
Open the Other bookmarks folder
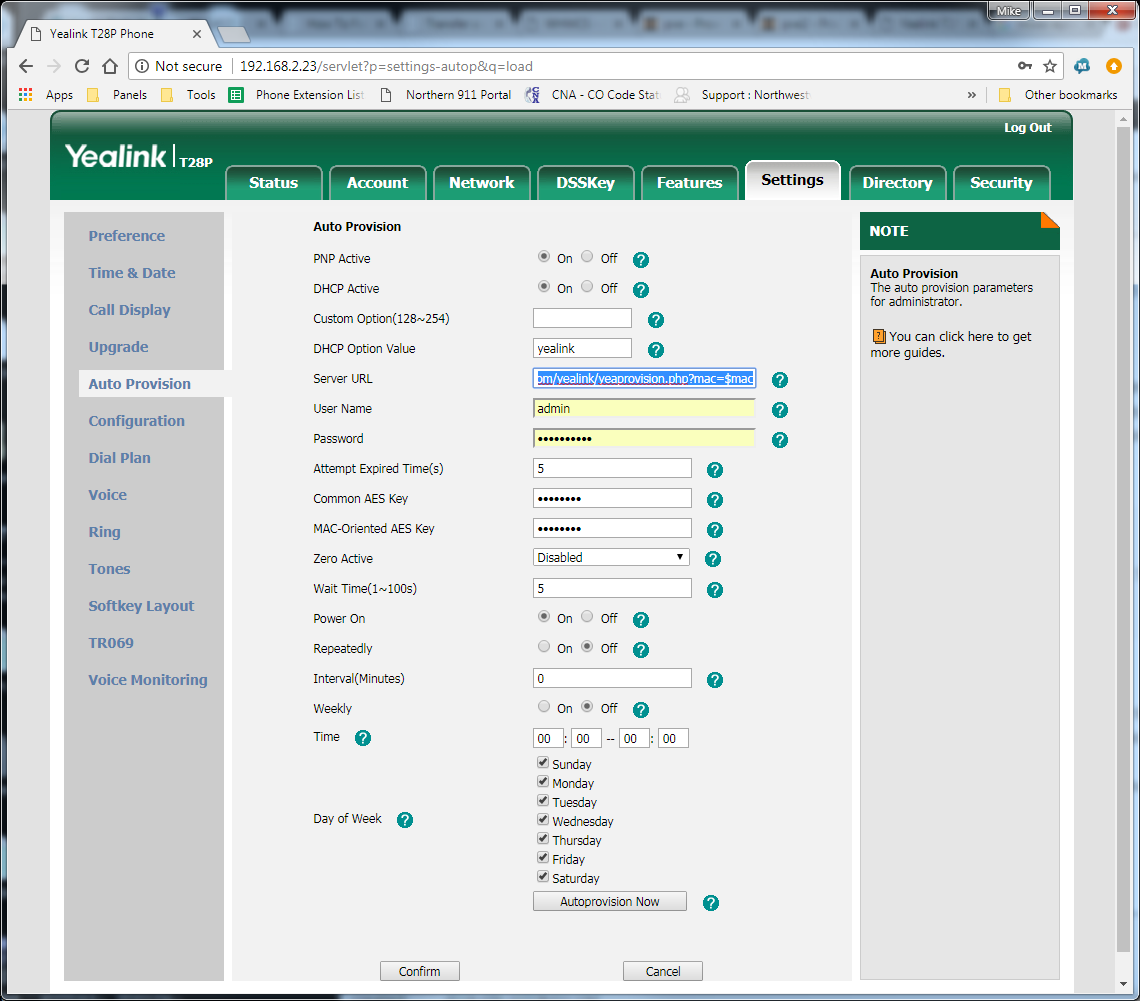[x=1058, y=95]
